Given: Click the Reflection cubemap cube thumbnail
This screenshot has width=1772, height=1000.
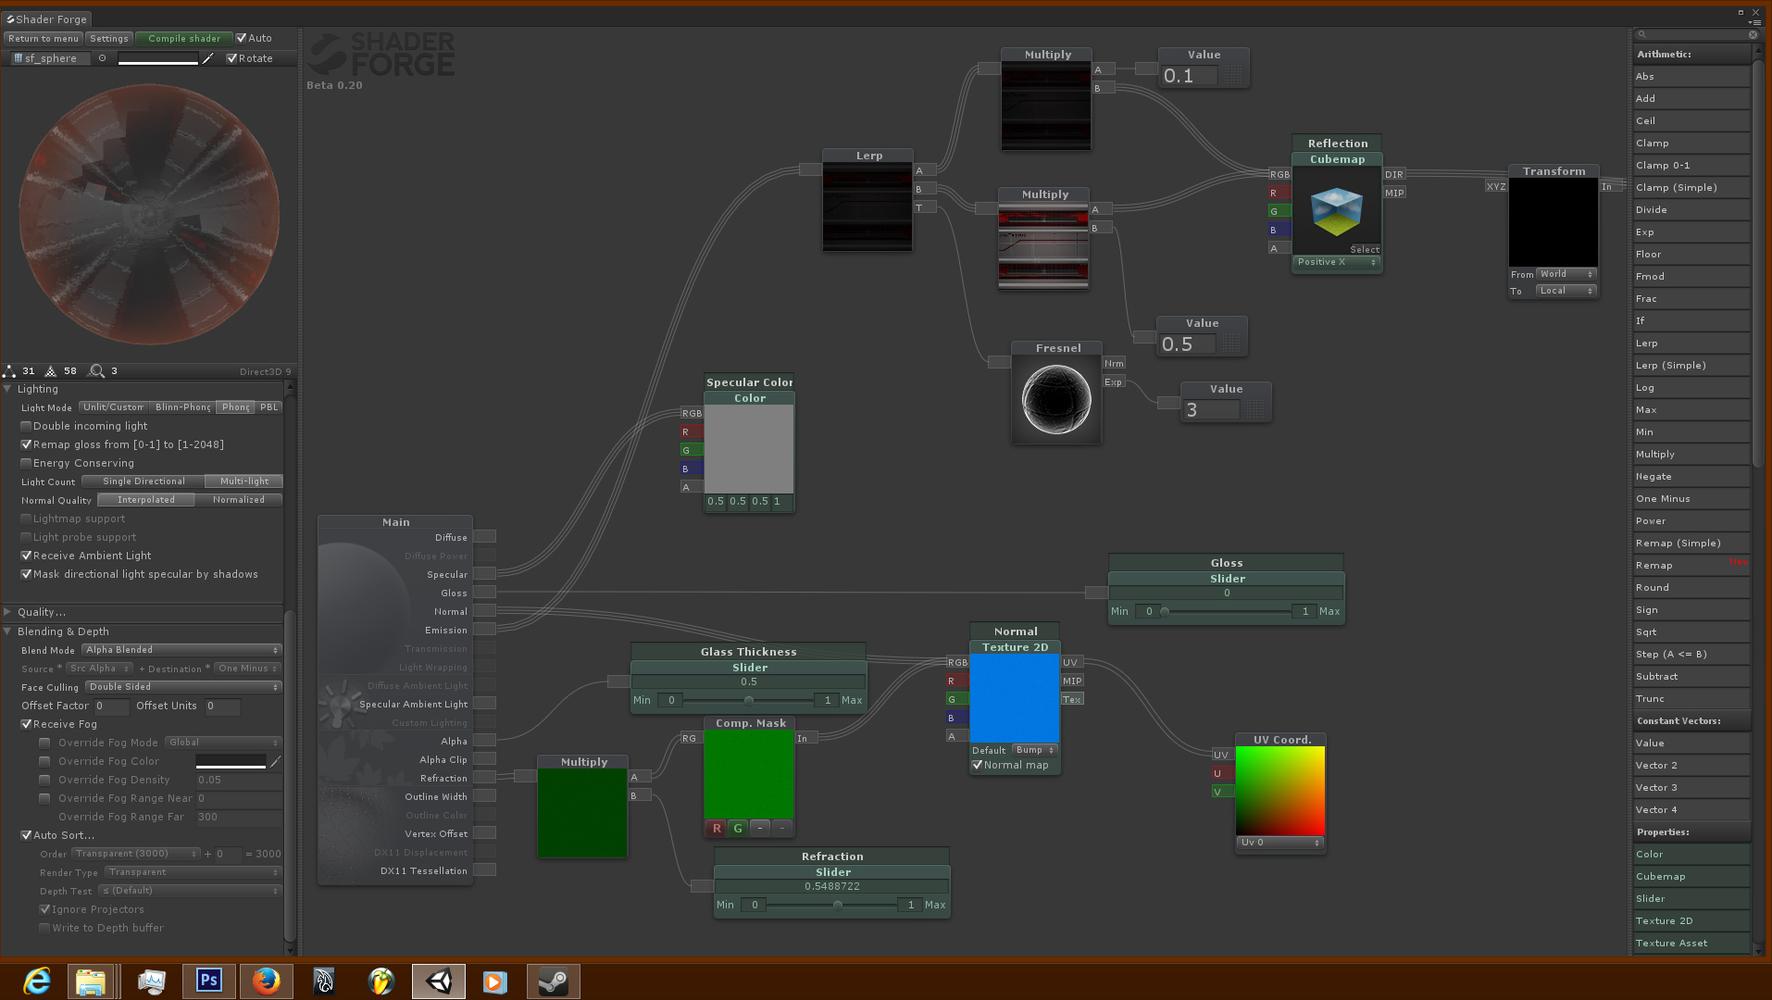Looking at the screenshot, I should [1336, 210].
